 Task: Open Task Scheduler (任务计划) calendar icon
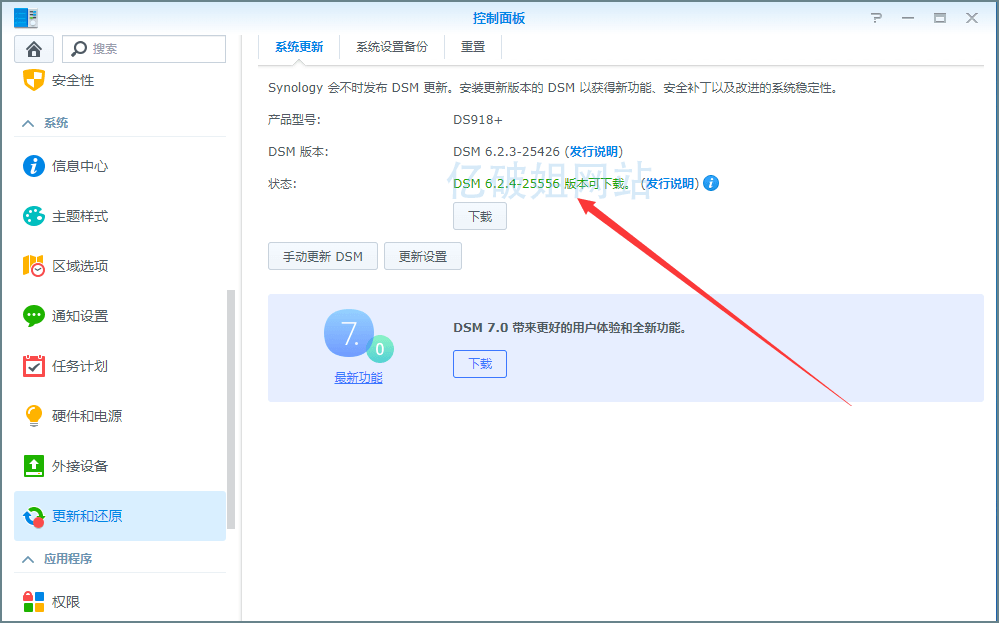point(34,366)
